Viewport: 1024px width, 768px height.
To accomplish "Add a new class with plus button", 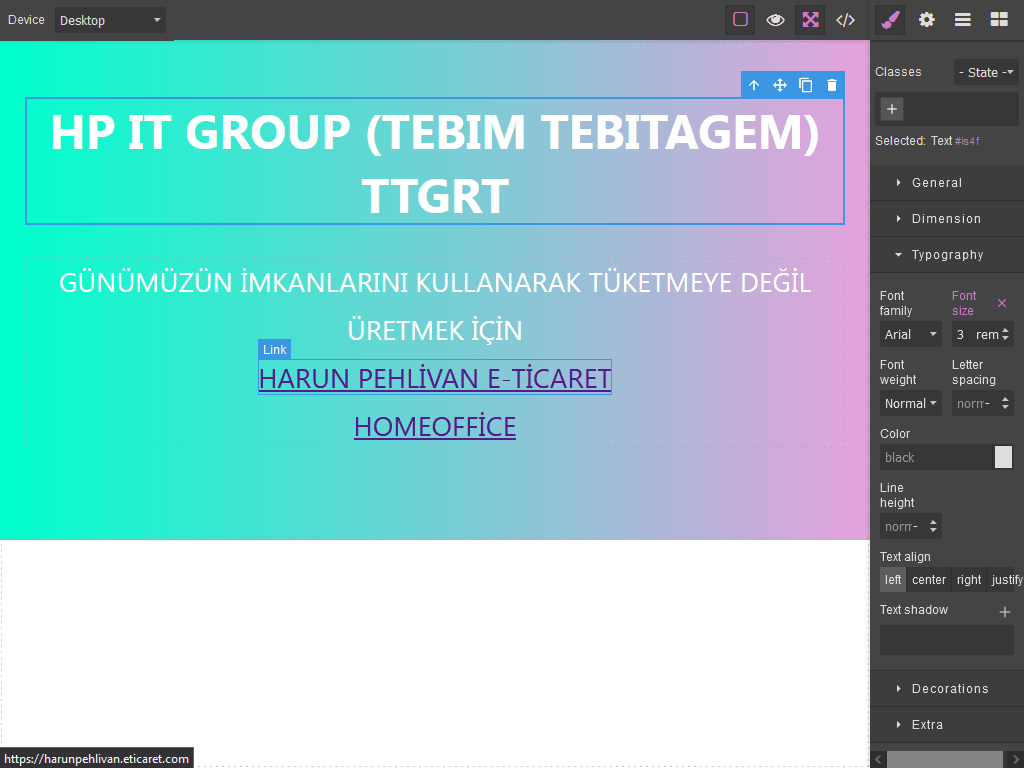I will [891, 109].
